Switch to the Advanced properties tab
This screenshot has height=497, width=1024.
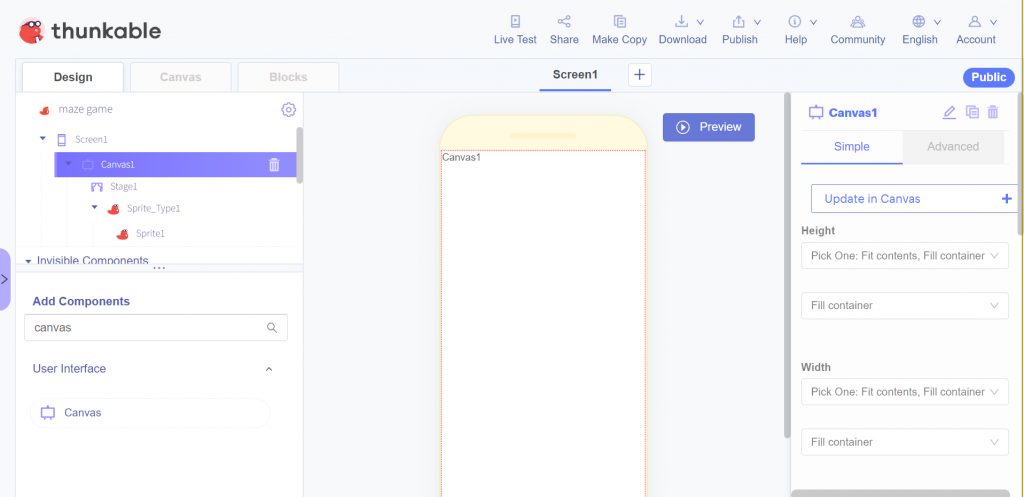coord(952,147)
